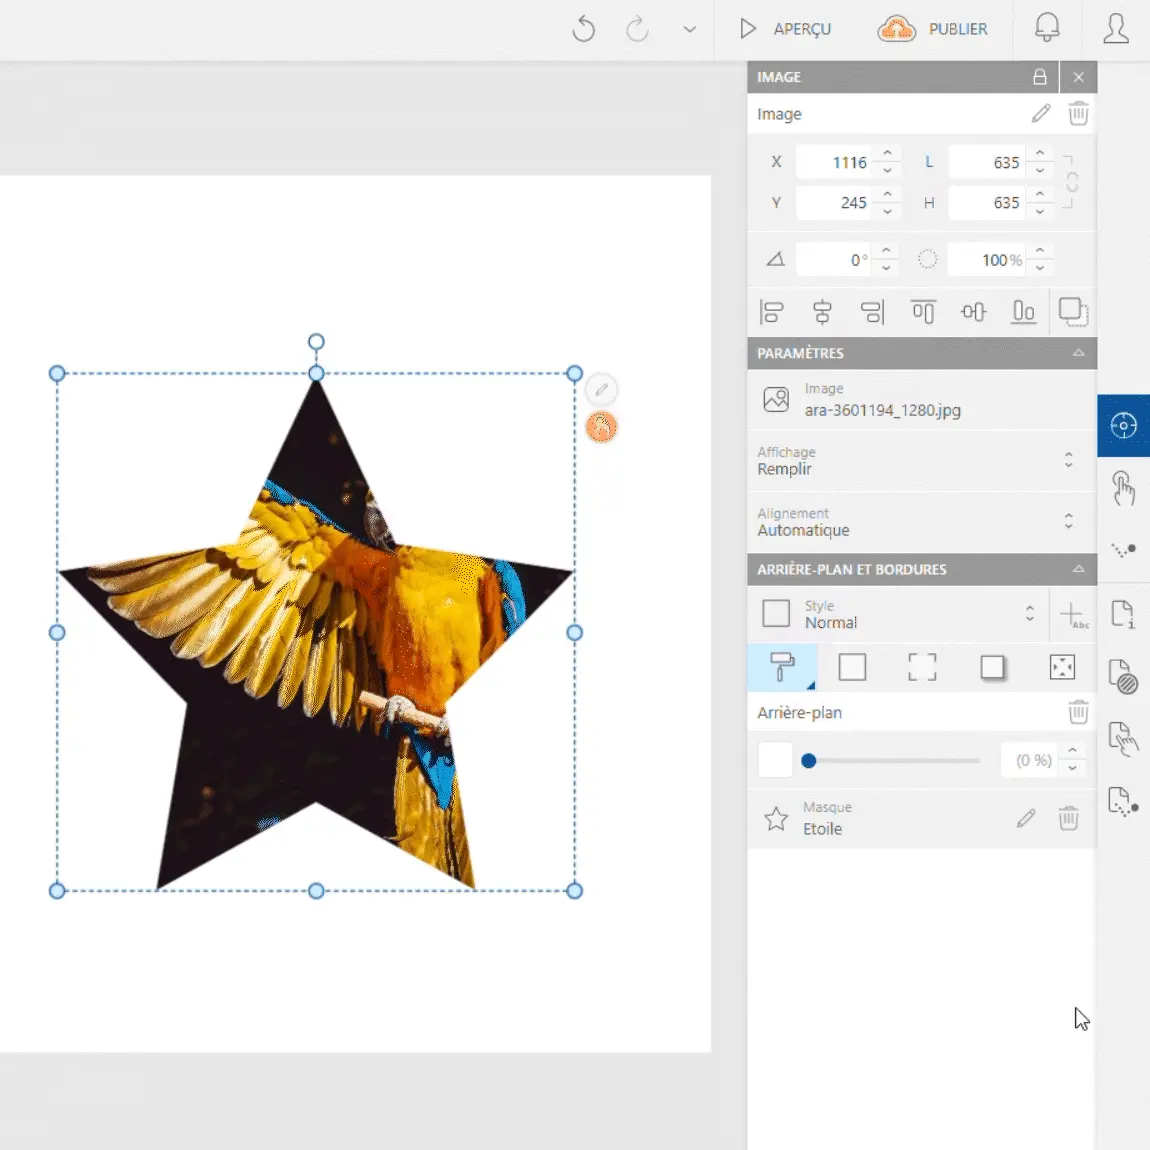This screenshot has height=1150, width=1150.
Task: Click the Aperçu preview button
Action: [786, 29]
